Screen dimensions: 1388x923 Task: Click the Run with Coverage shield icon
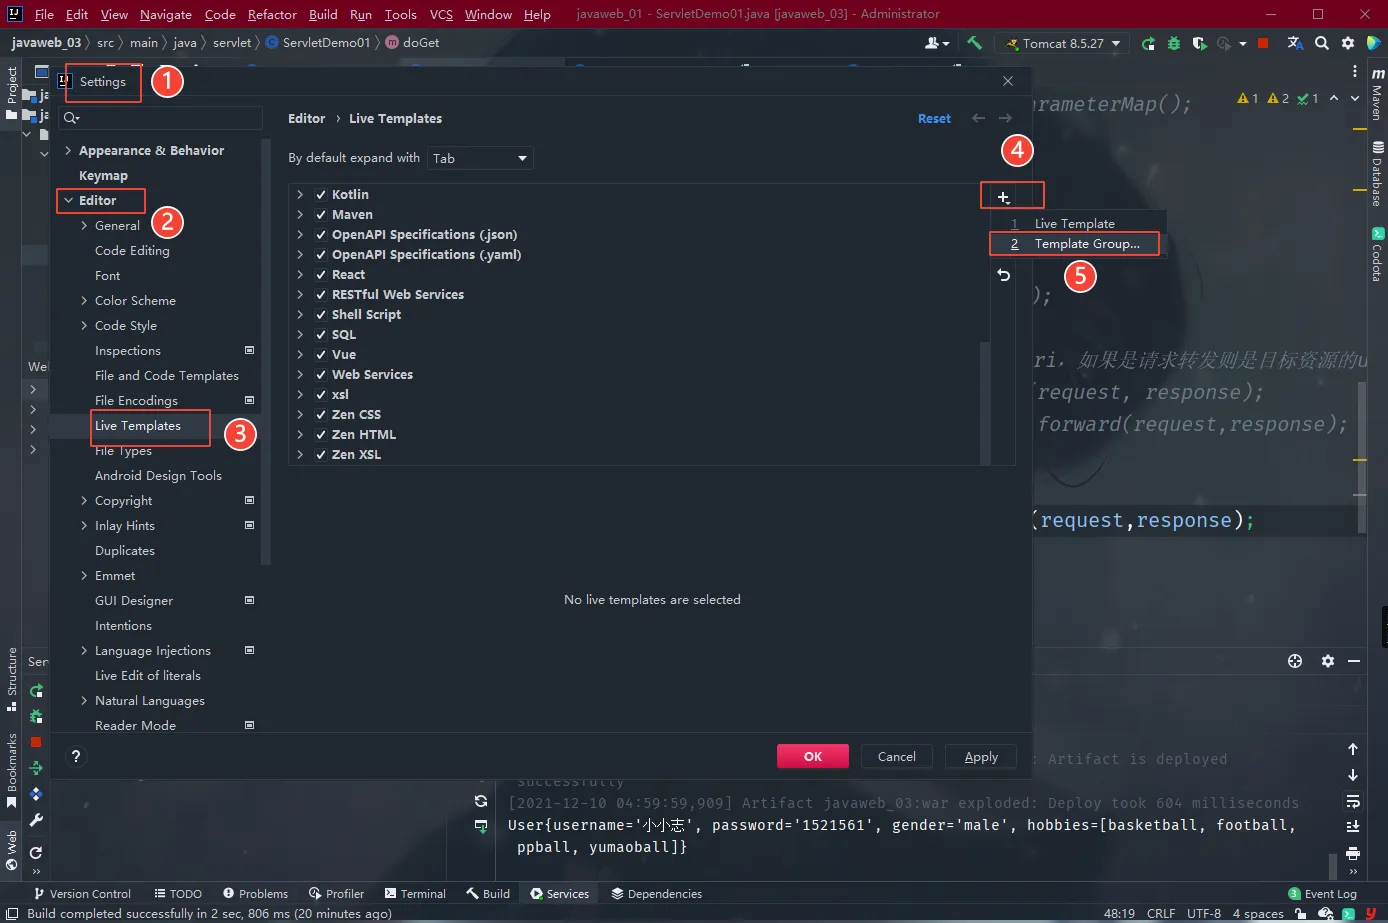(1199, 43)
